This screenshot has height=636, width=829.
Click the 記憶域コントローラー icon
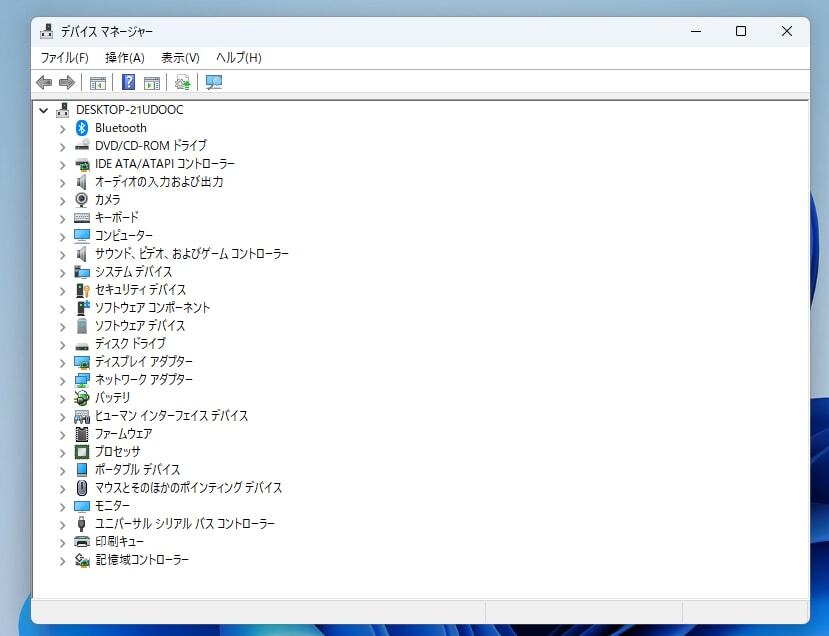click(x=82, y=560)
